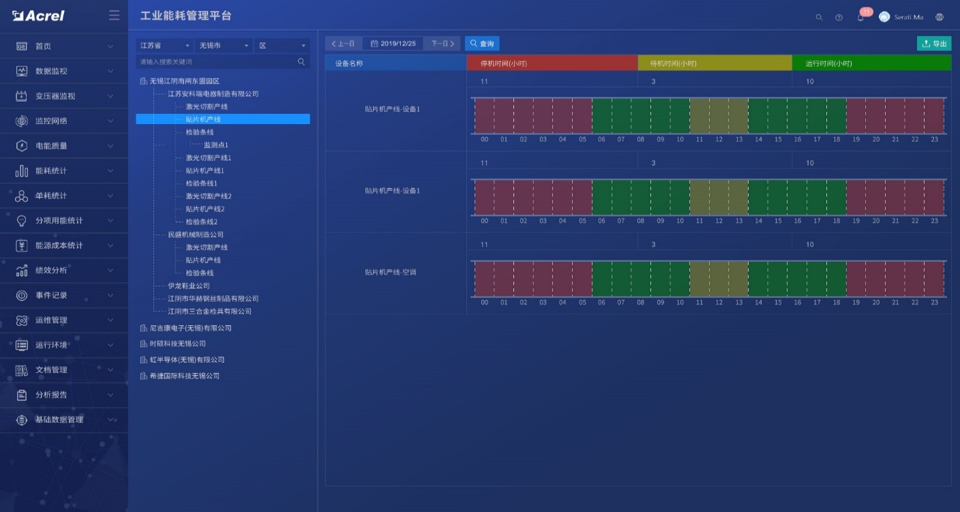This screenshot has height=512, width=960.
Task: Expand the 事件记录 chevron
Action: pos(110,295)
